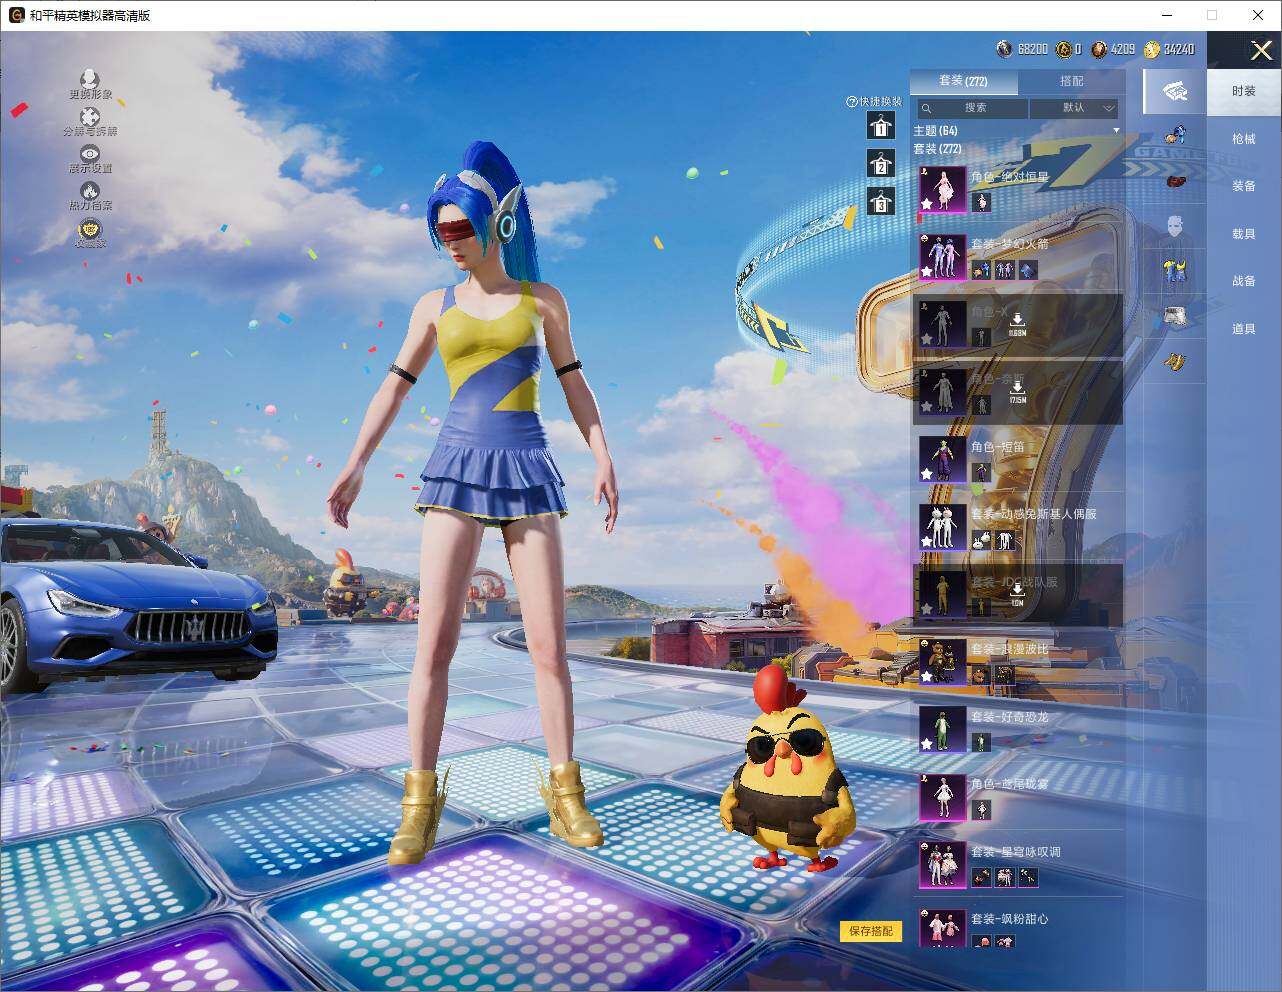Select the face mask category icon
1282x992 pixels.
(x=1175, y=226)
